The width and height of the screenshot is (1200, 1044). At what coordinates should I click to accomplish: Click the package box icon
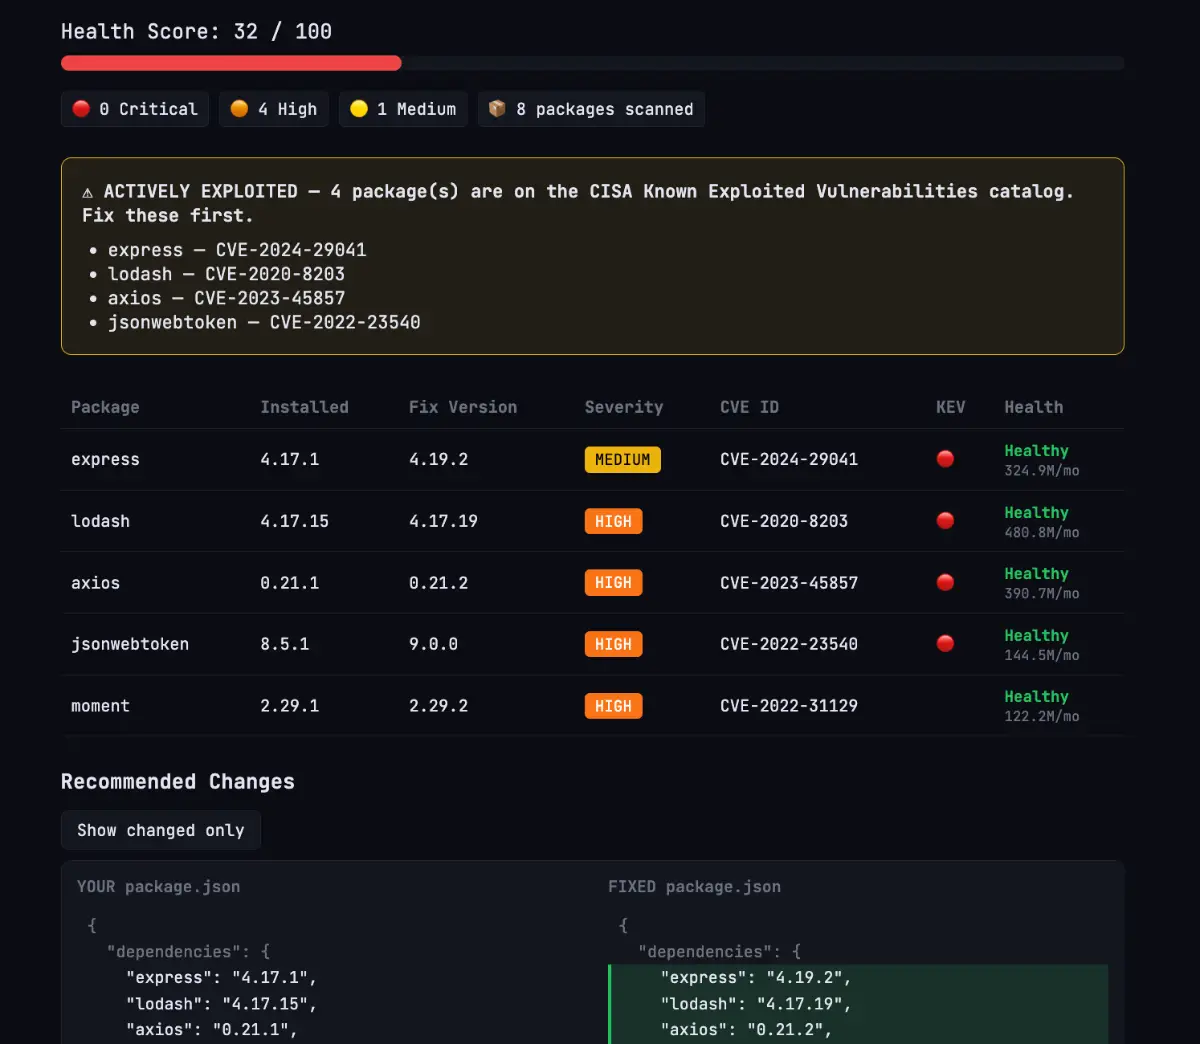pos(497,109)
